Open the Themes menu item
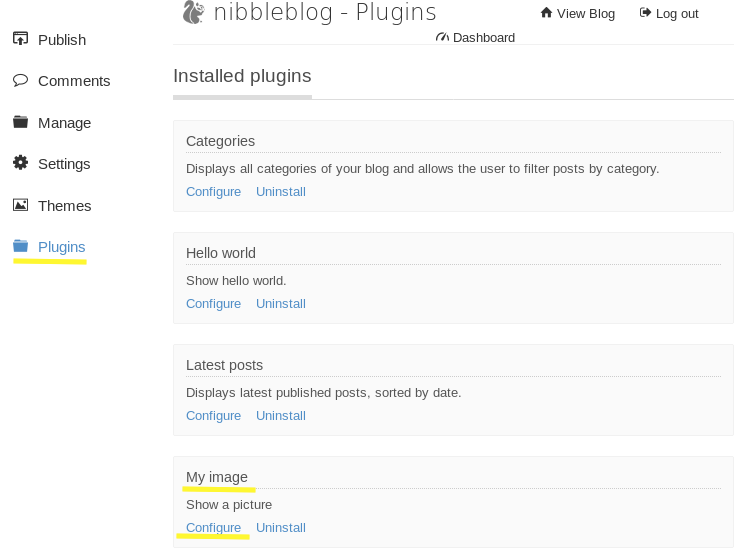The image size is (754, 548). 64,206
